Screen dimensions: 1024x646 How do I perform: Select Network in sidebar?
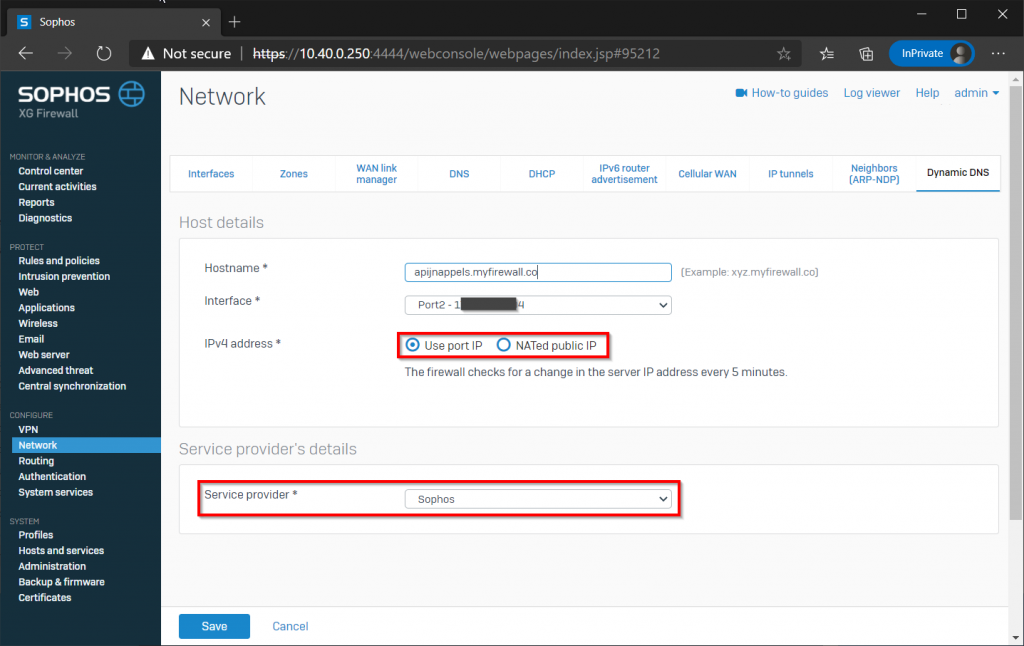86,445
